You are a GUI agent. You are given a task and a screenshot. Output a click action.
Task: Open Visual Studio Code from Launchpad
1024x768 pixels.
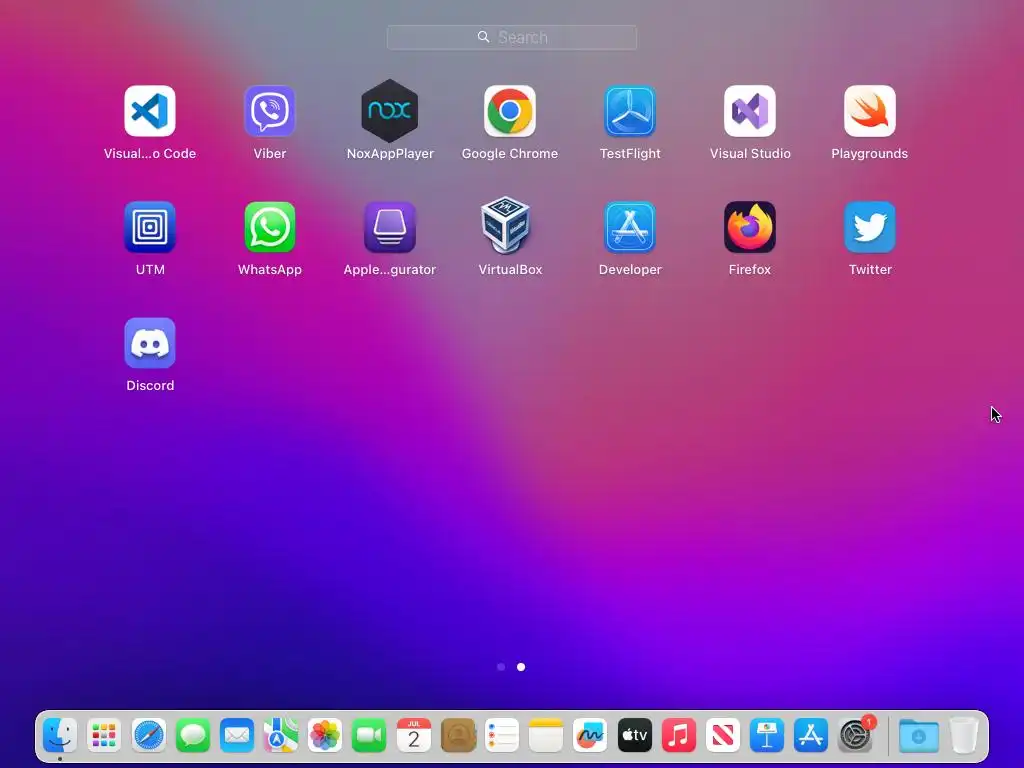(150, 111)
